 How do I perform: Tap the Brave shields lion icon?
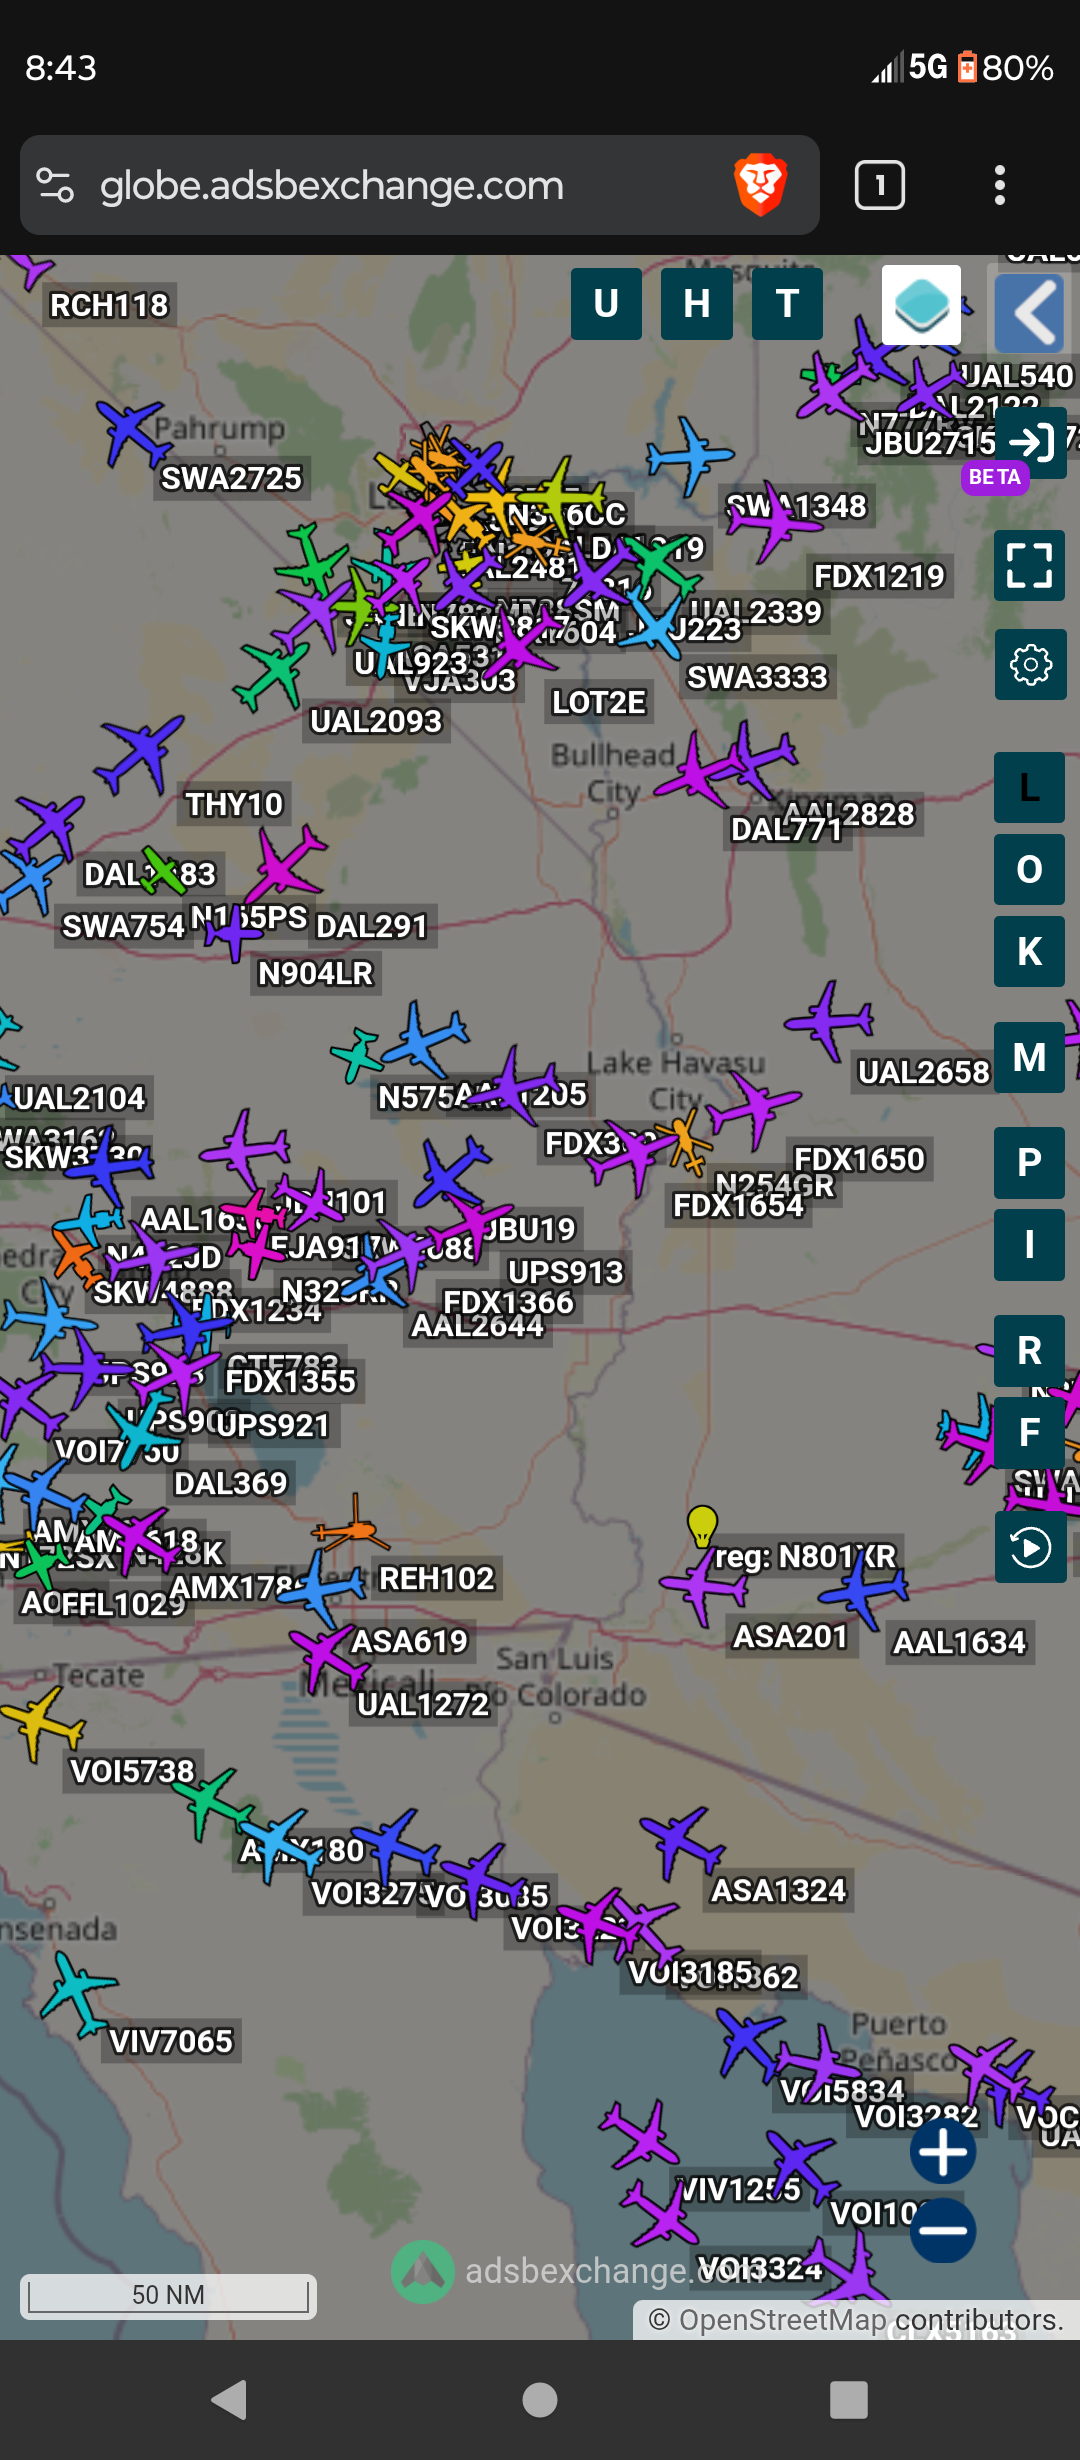[761, 185]
